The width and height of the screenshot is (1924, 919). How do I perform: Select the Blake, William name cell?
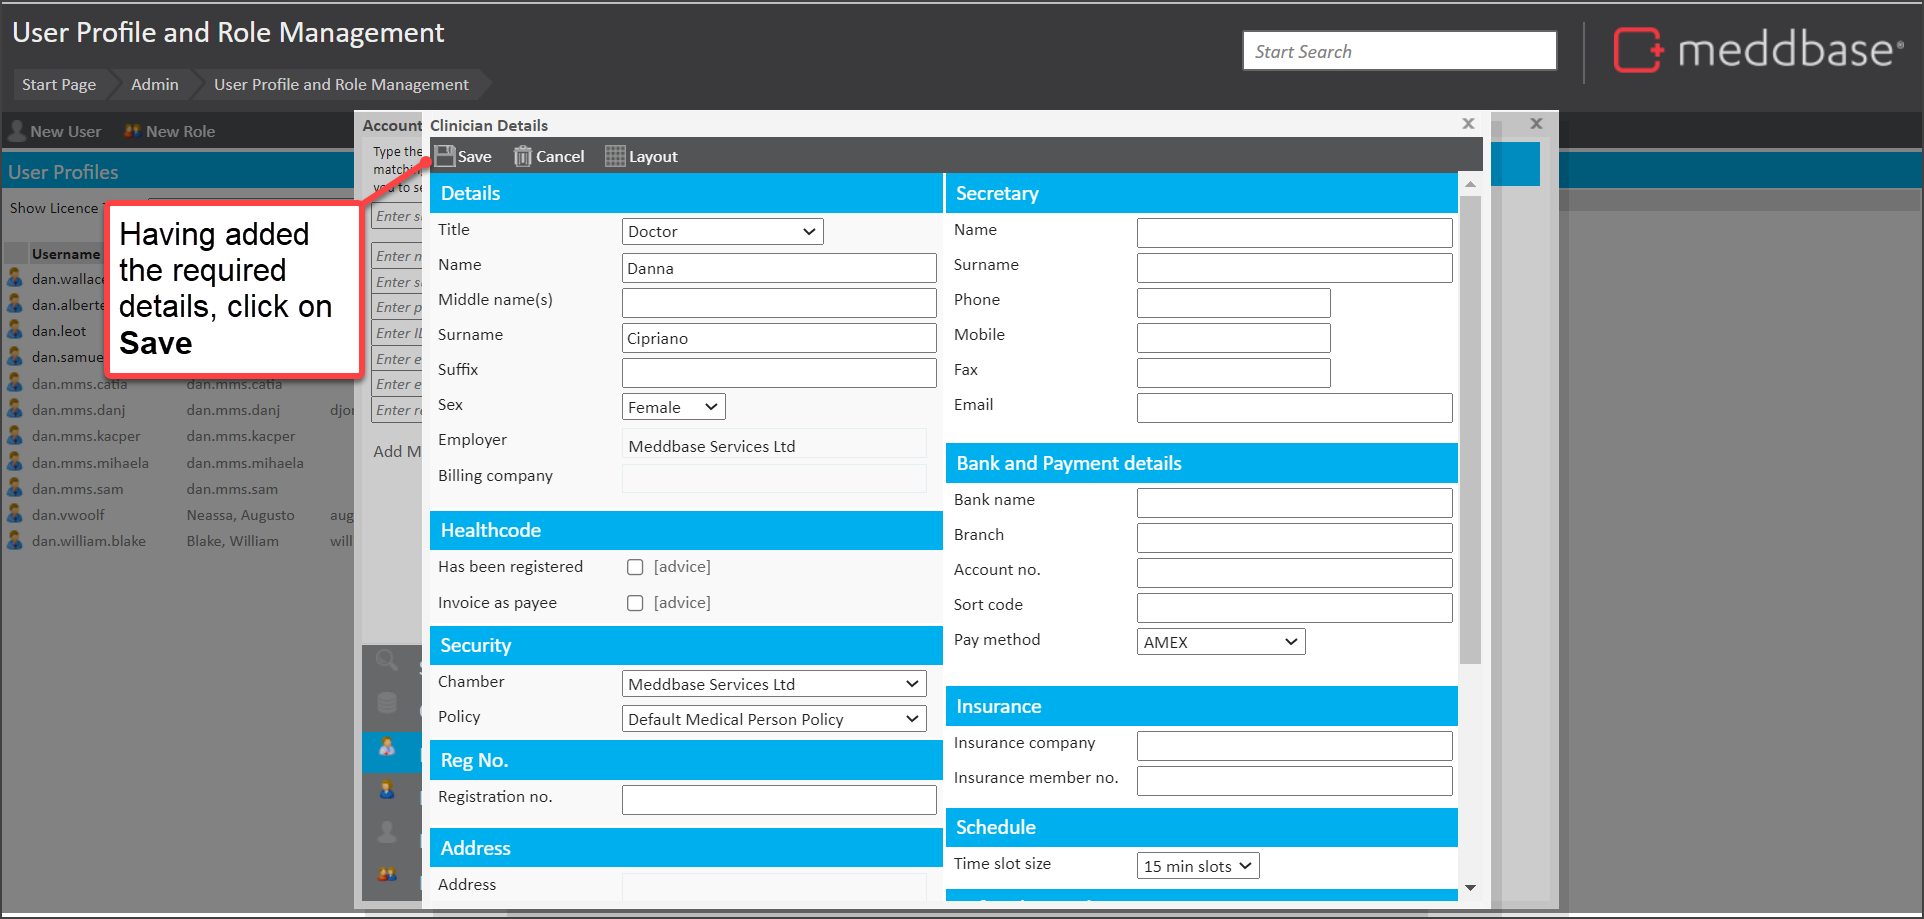pos(232,541)
